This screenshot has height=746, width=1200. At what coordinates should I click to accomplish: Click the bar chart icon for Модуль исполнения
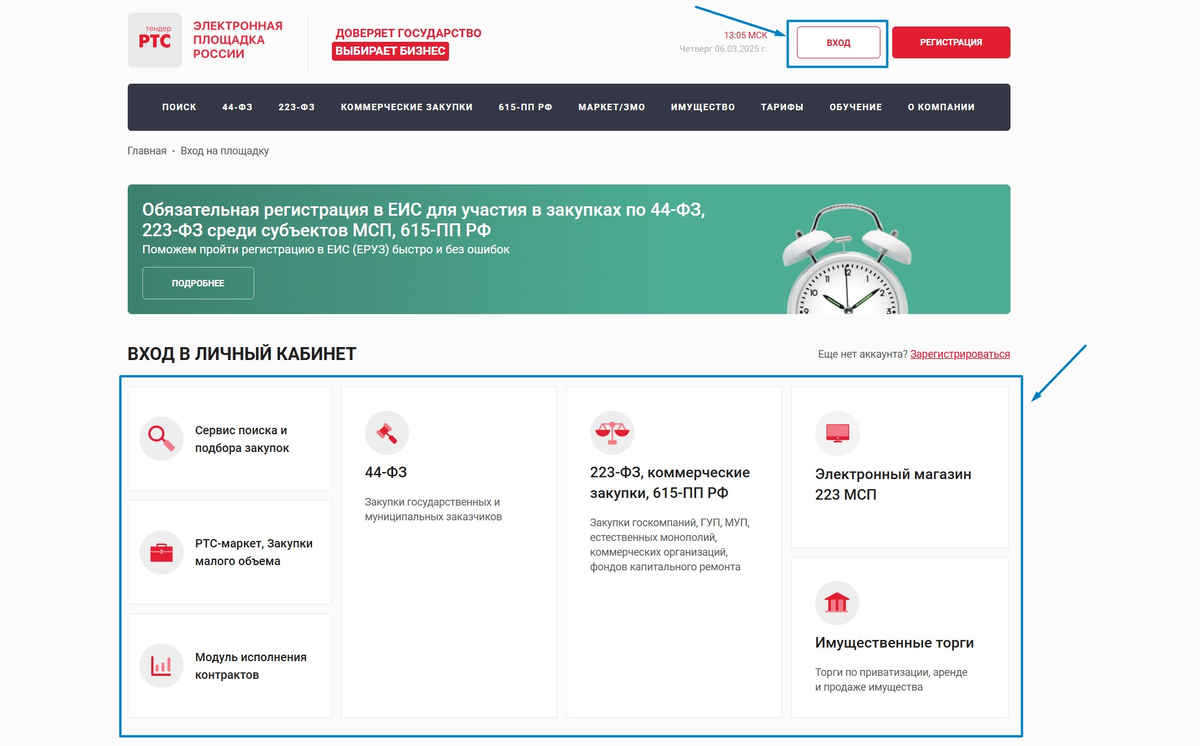click(x=161, y=665)
